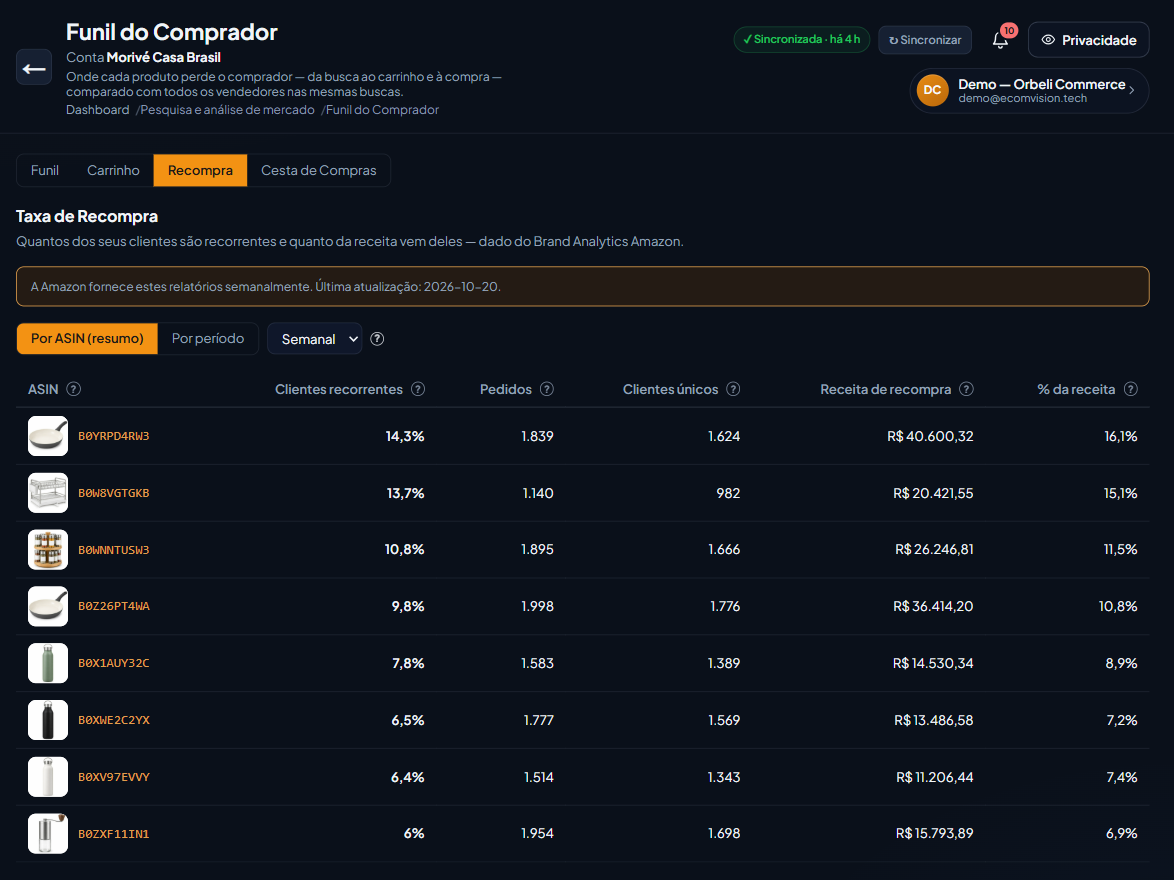Open the Semanal period dropdown

[x=314, y=339]
